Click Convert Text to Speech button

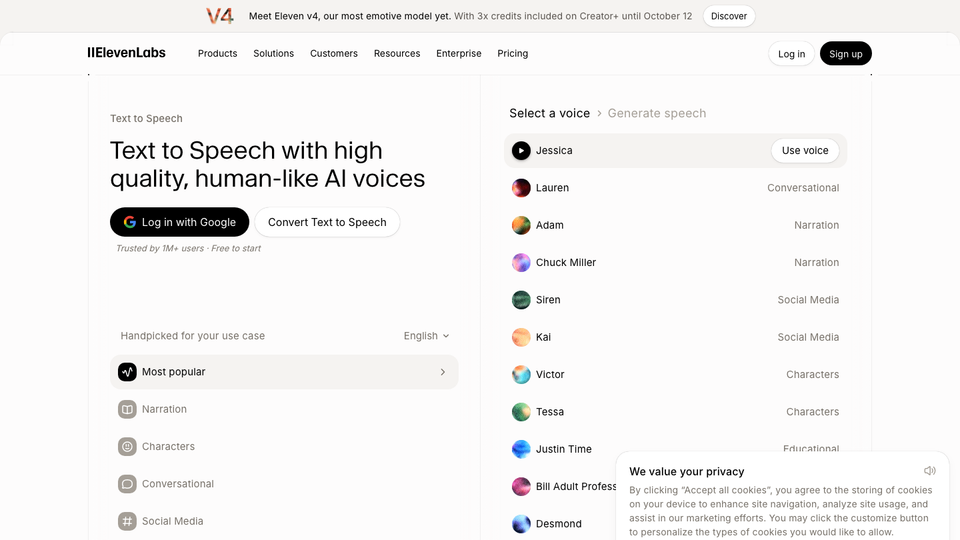click(327, 222)
